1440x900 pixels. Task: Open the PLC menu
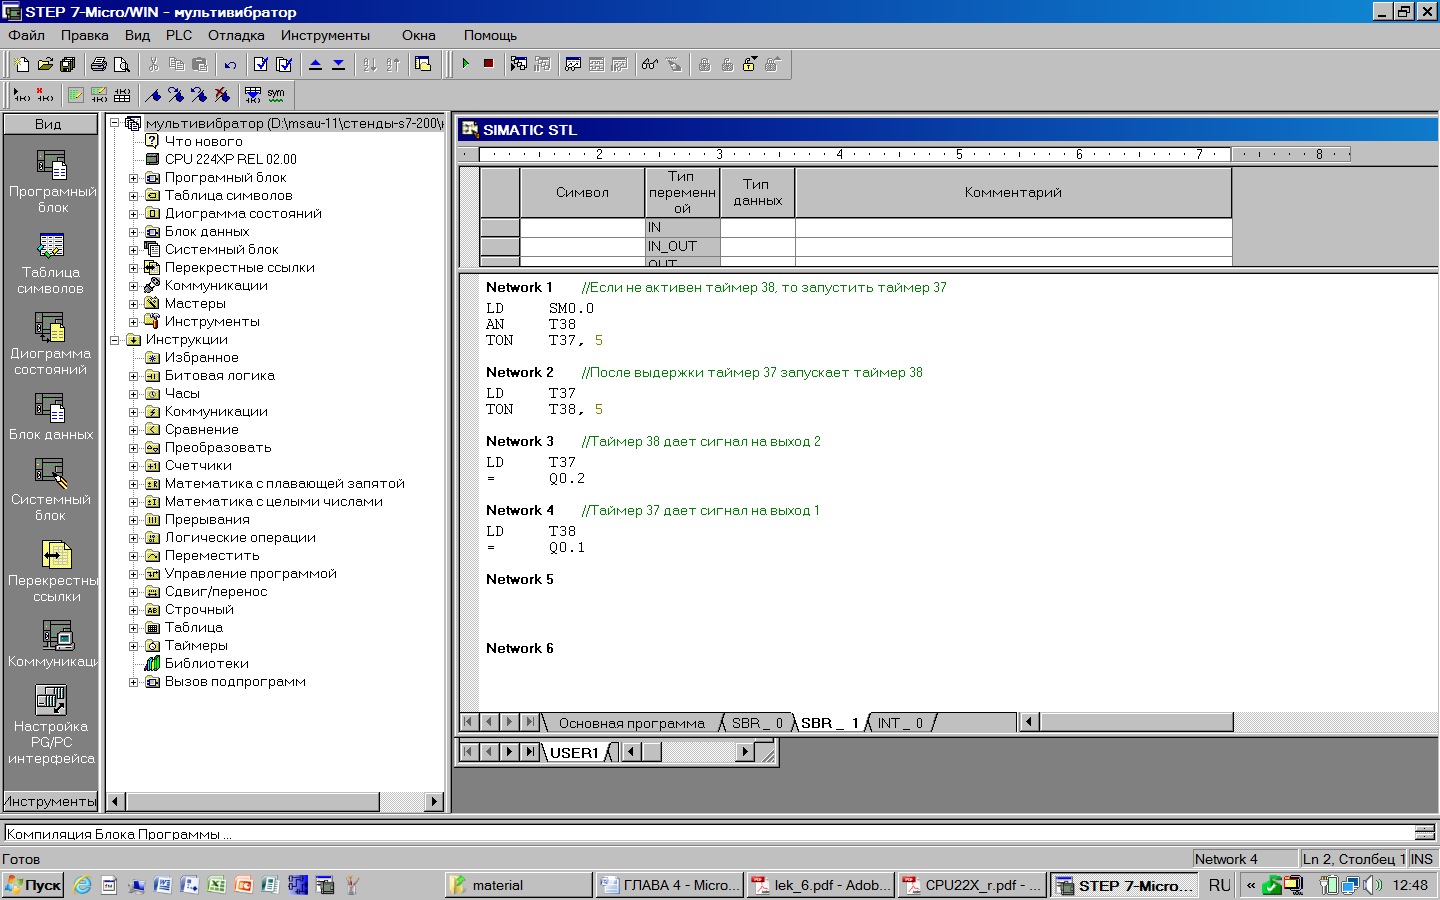[179, 35]
